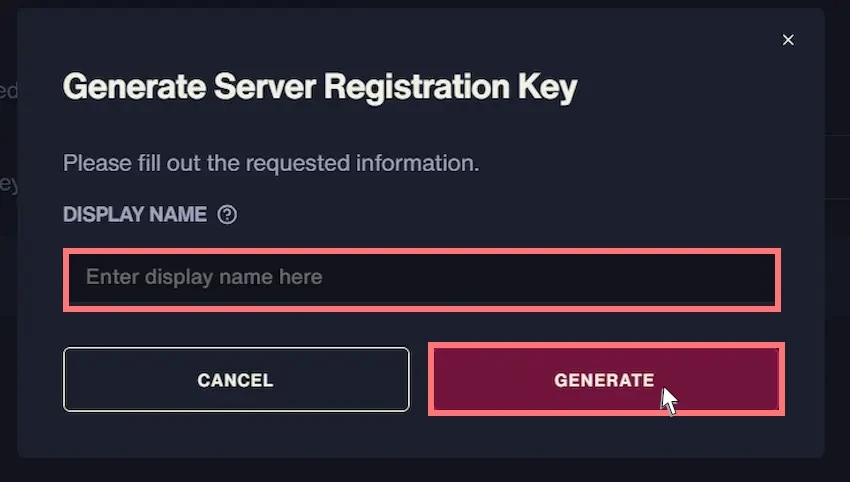Image resolution: width=850 pixels, height=482 pixels.
Task: Click the 'Please fill out the requested information' text
Action: click(271, 163)
